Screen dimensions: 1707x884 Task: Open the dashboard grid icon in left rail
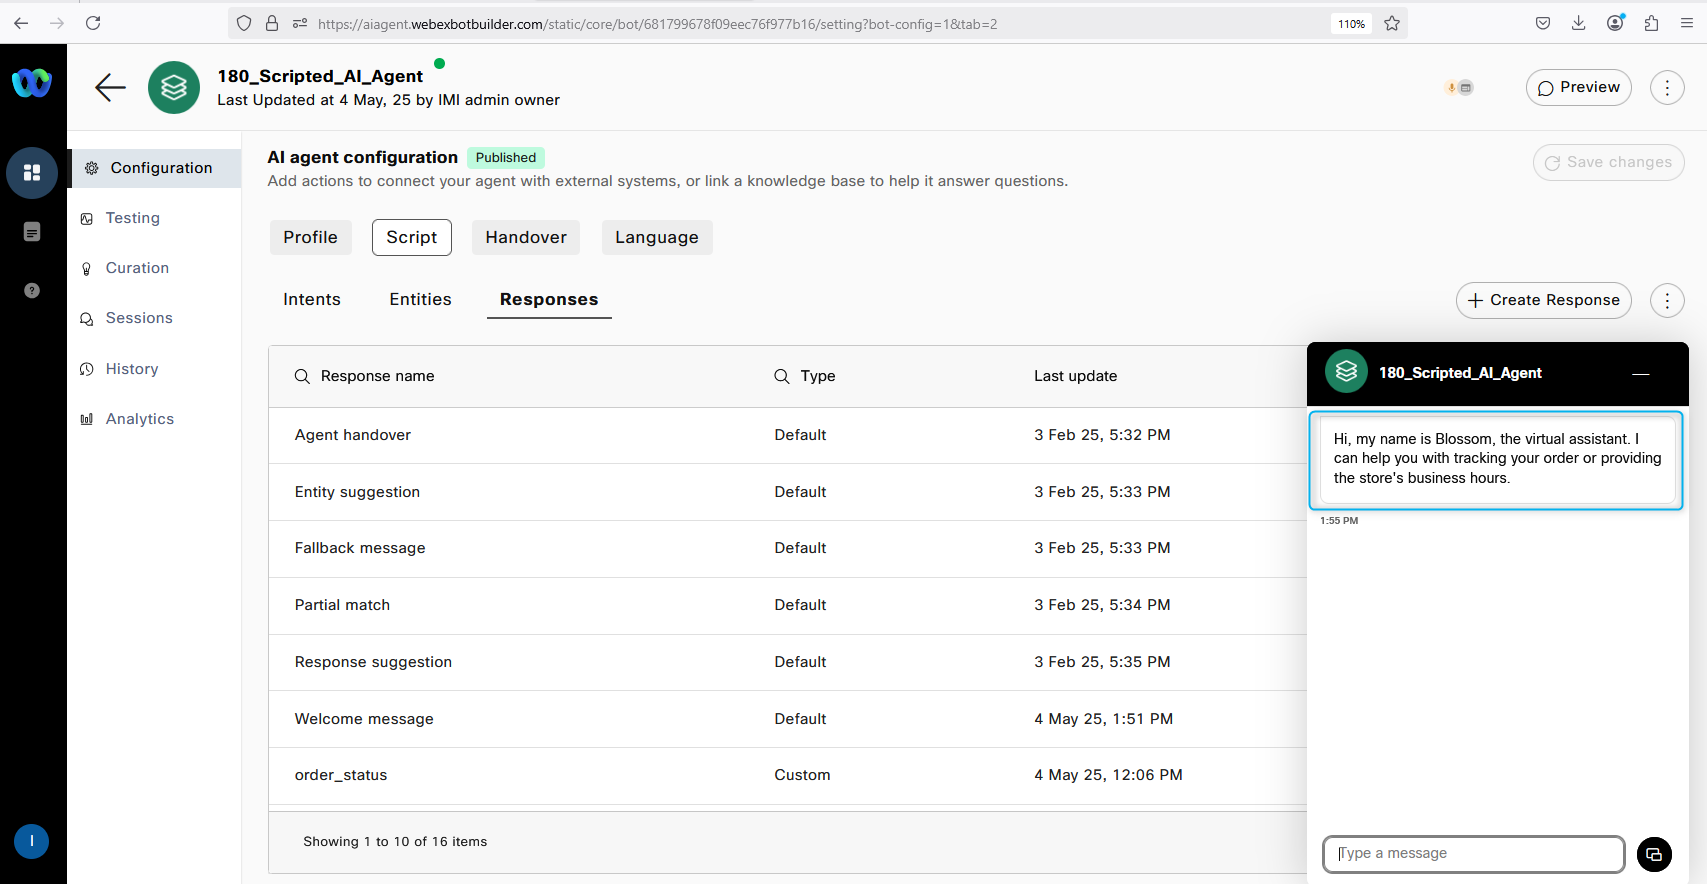32,172
